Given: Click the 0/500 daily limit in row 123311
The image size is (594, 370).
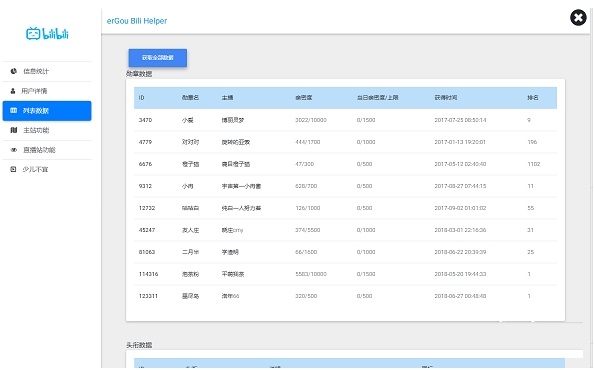Looking at the screenshot, I should click(364, 296).
